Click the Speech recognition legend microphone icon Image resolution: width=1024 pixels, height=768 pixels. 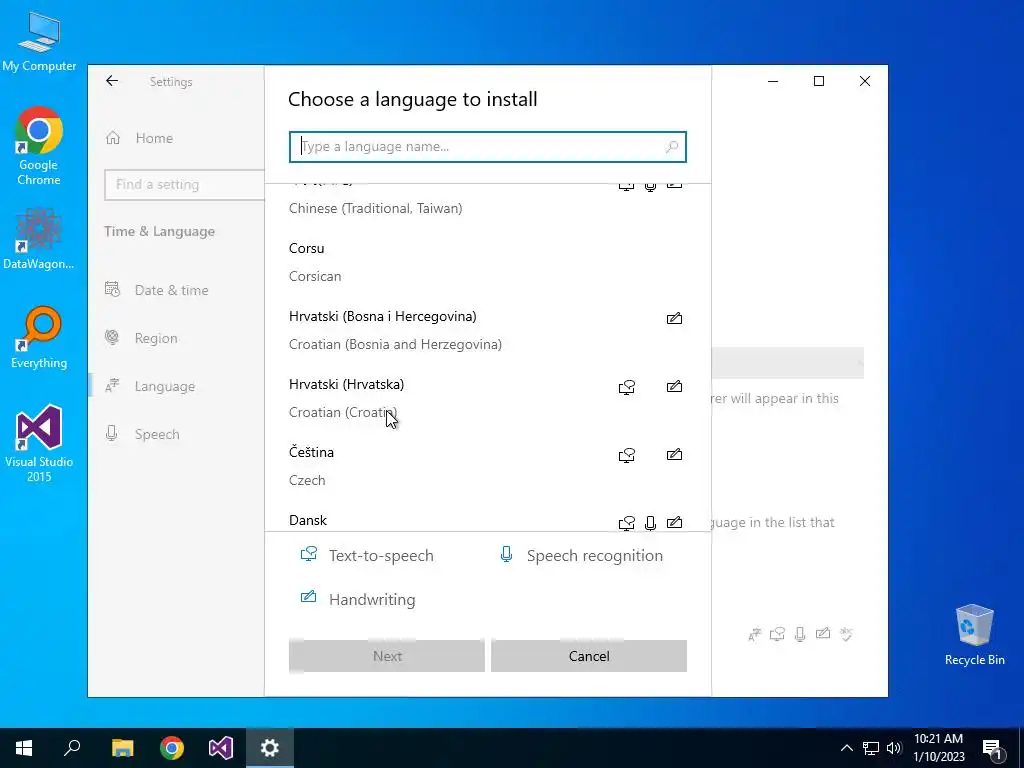[506, 554]
